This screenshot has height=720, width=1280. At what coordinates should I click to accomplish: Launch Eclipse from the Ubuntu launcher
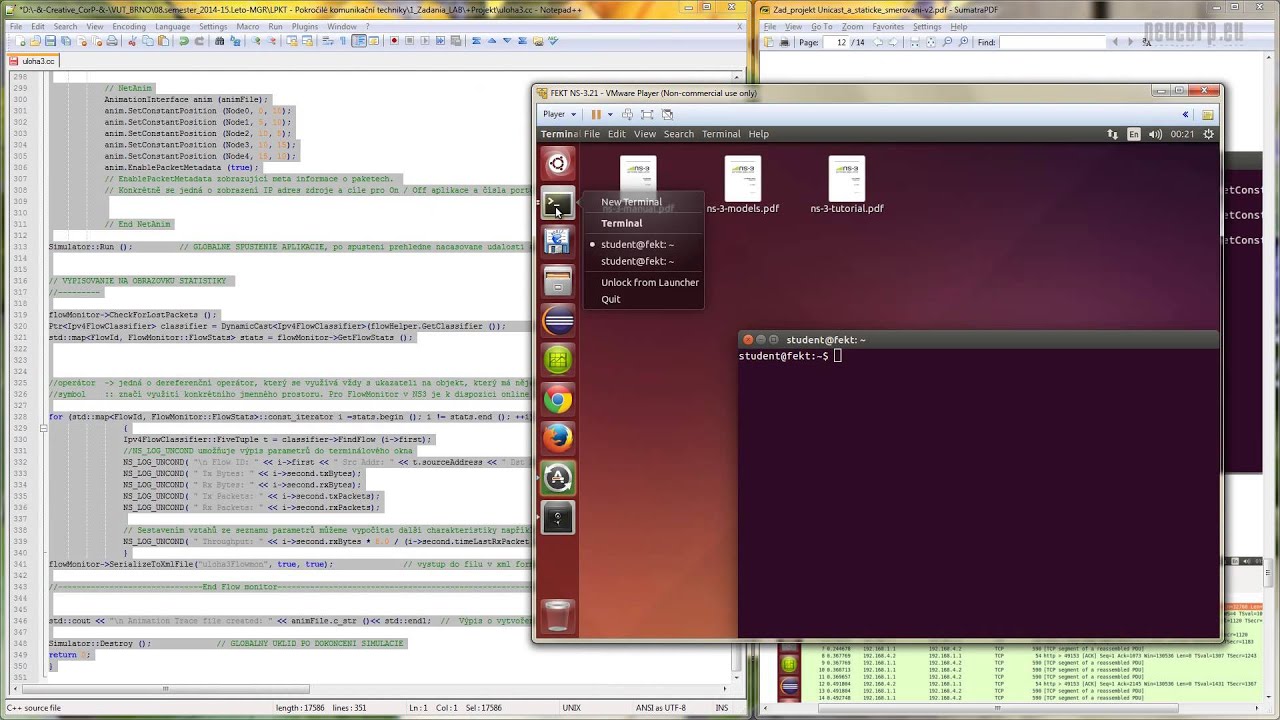point(558,321)
